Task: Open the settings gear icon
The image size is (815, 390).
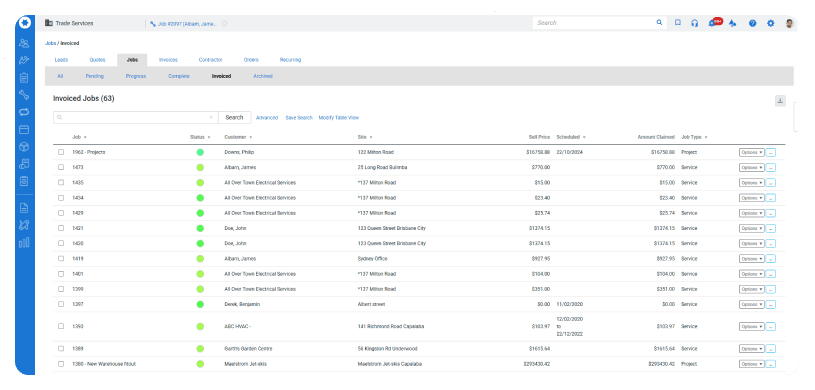Action: pos(771,23)
